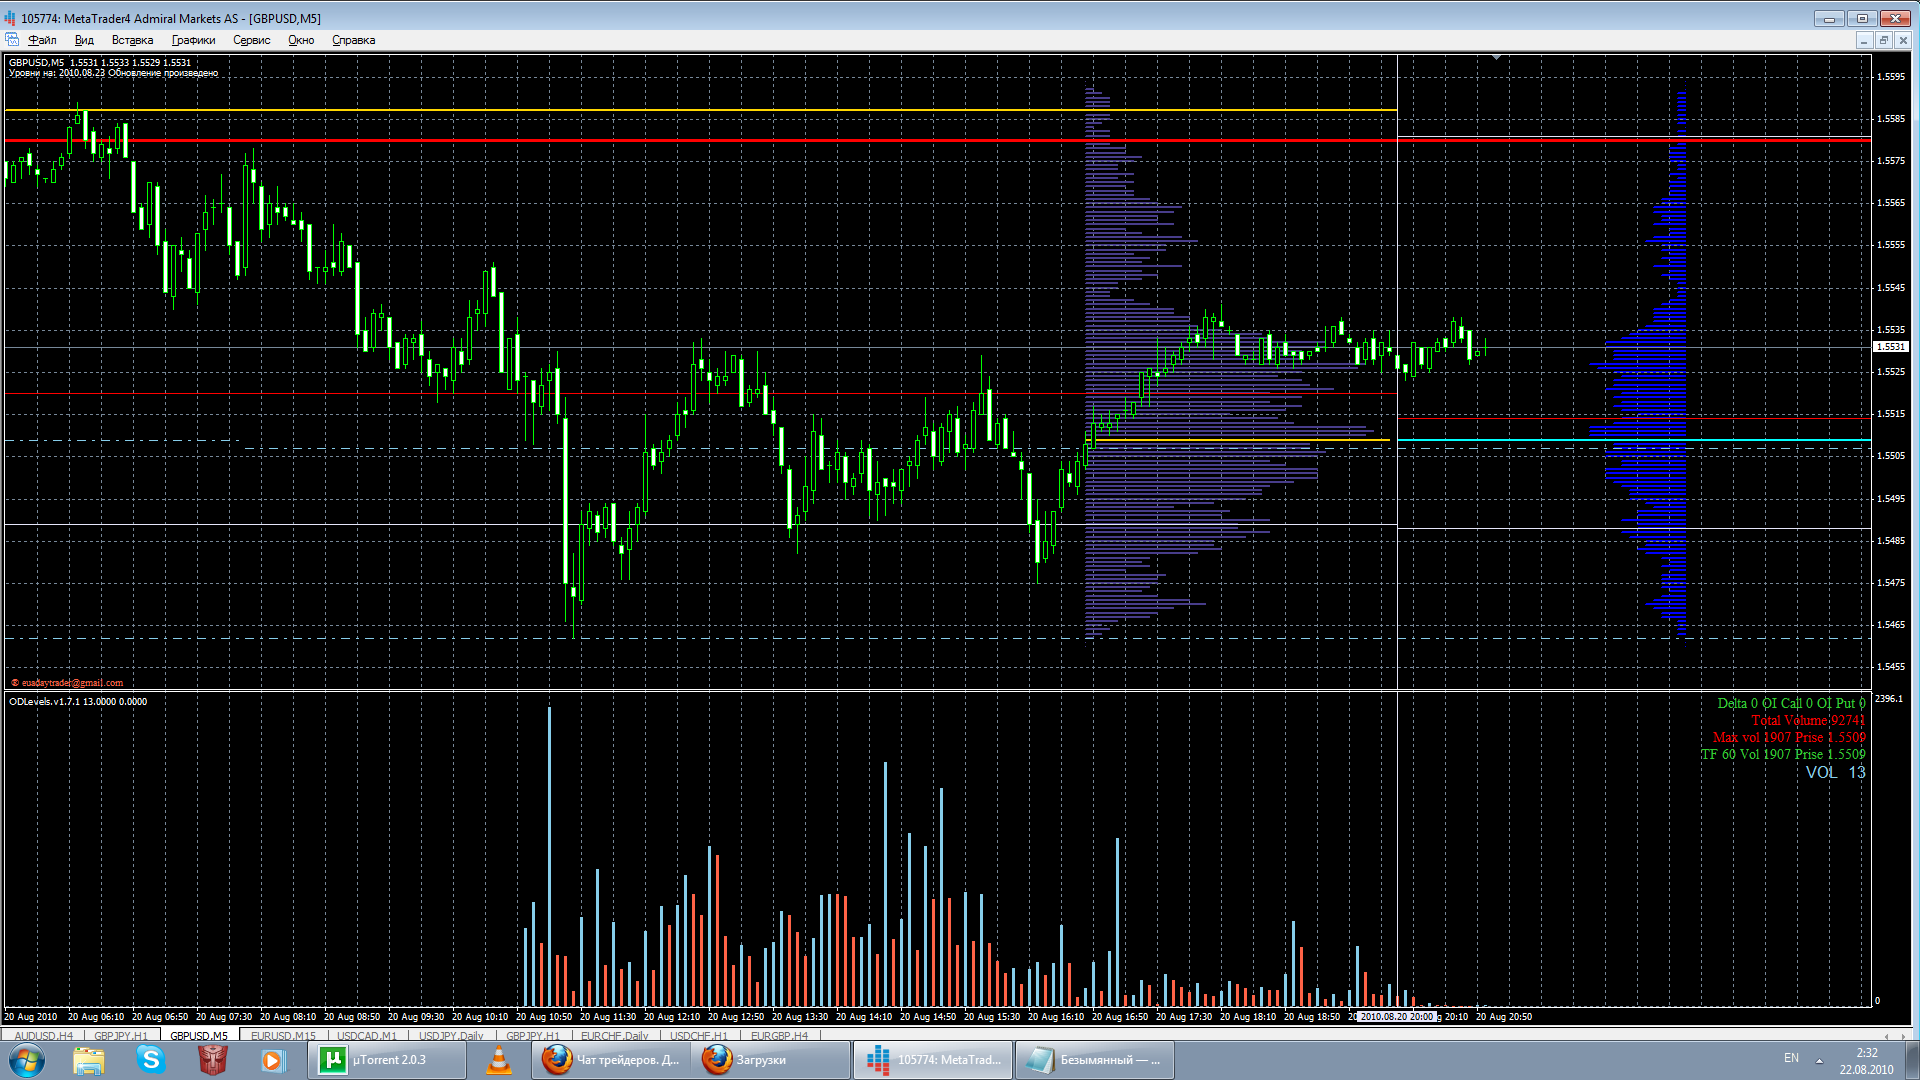The height and width of the screenshot is (1080, 1920).
Task: Click the EN language indicator
Action: click(x=1791, y=1057)
